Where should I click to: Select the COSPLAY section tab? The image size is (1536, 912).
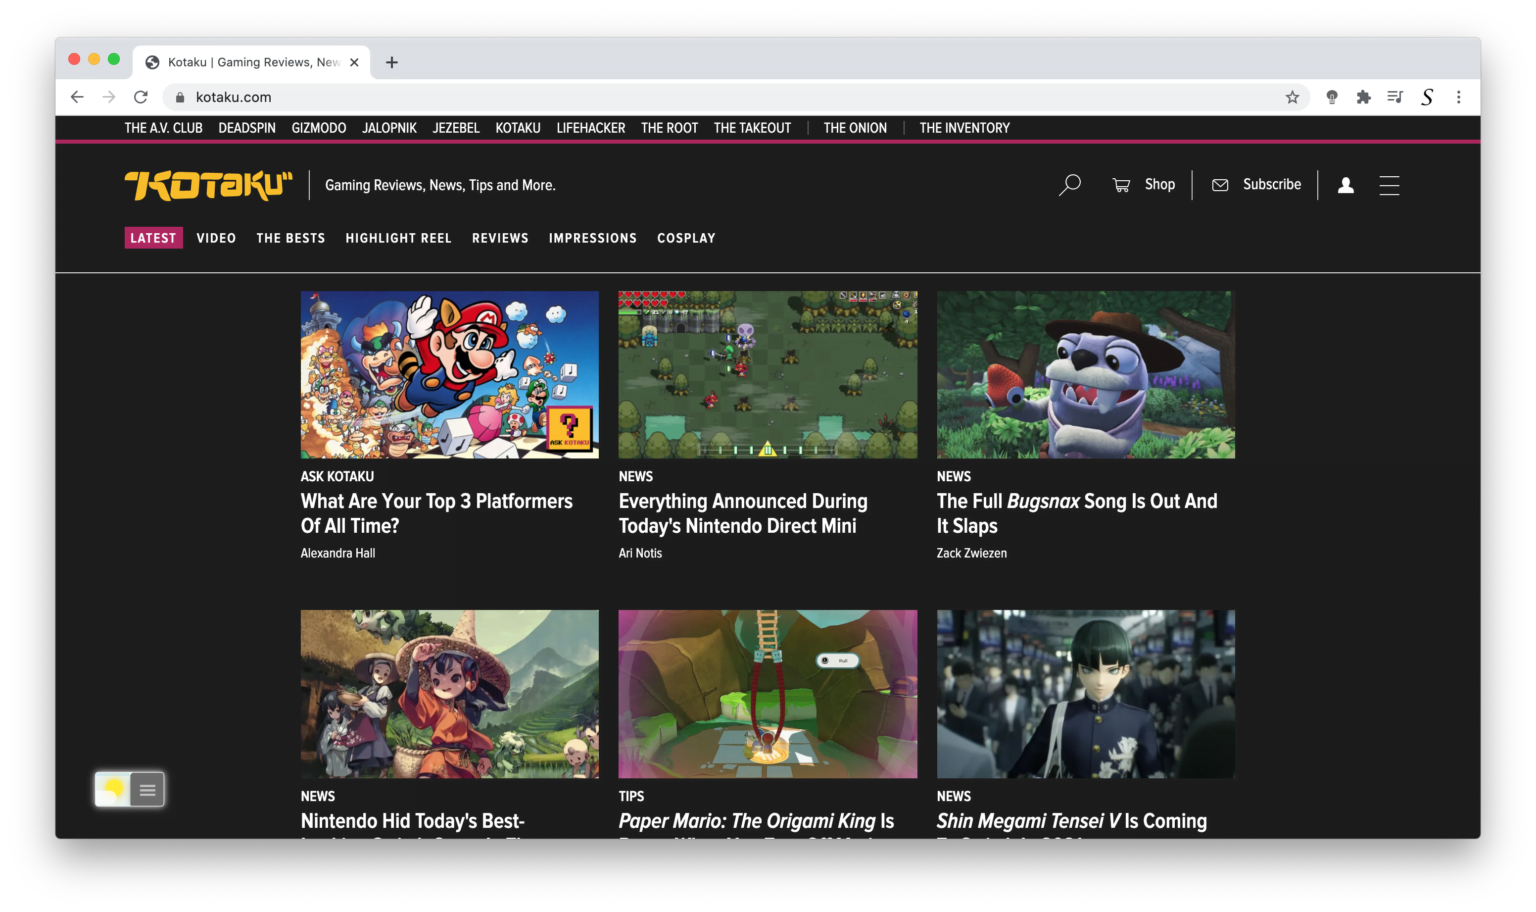click(x=686, y=238)
